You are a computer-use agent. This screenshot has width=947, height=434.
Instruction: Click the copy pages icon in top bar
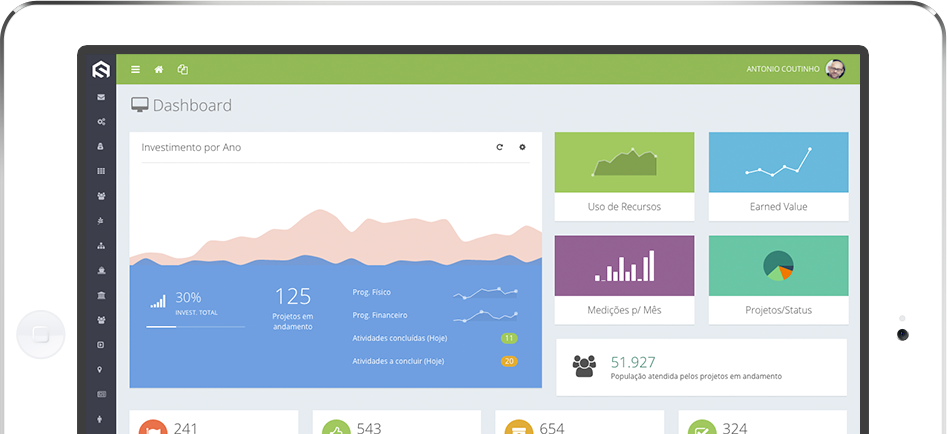pos(182,69)
